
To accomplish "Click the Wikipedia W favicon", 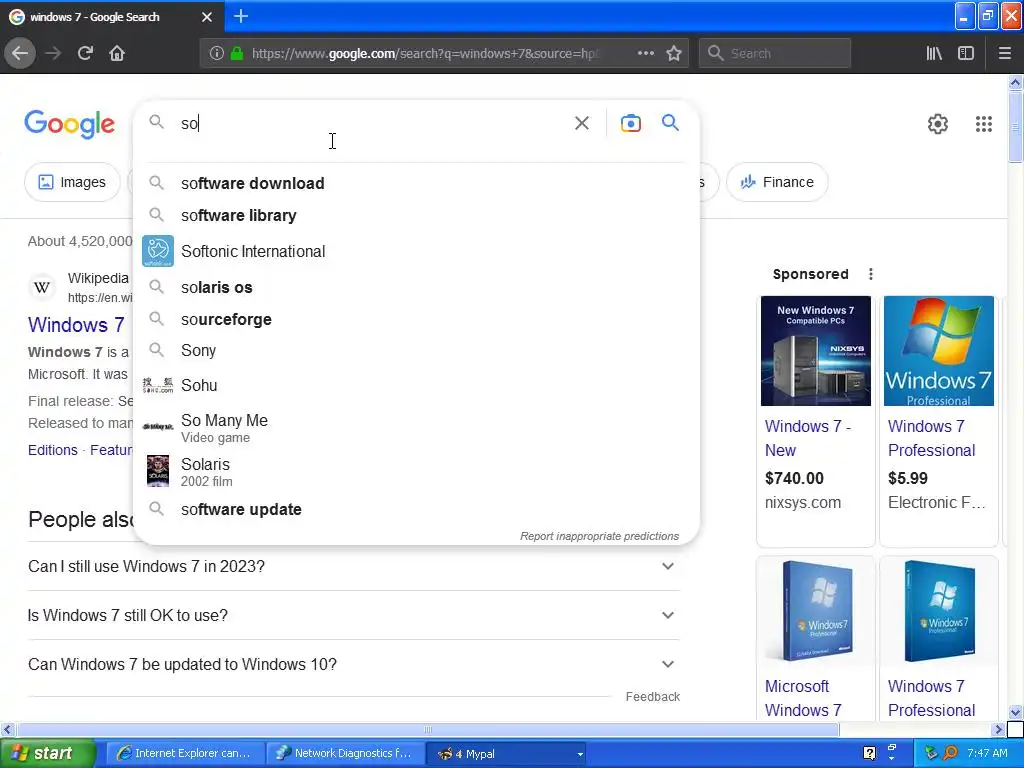I will tap(42, 287).
